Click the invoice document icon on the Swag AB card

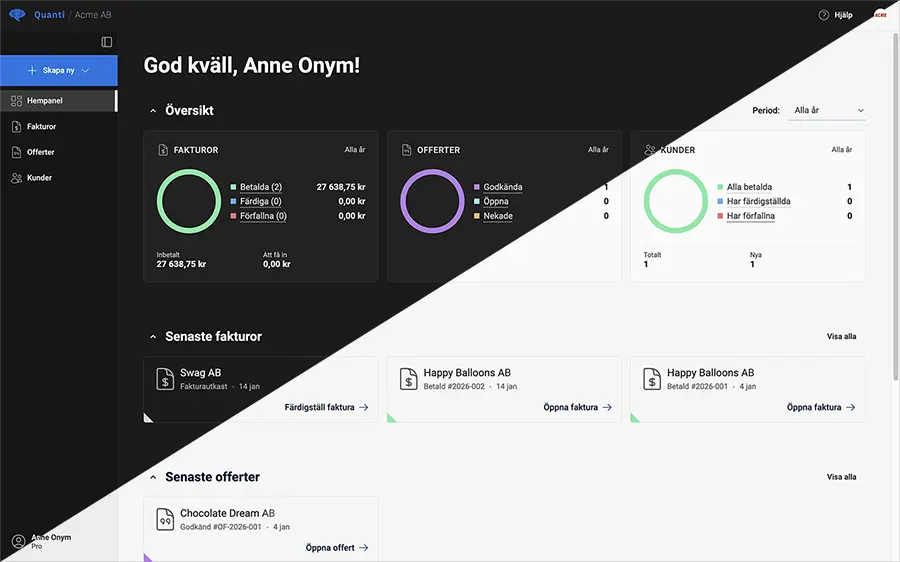pos(165,379)
